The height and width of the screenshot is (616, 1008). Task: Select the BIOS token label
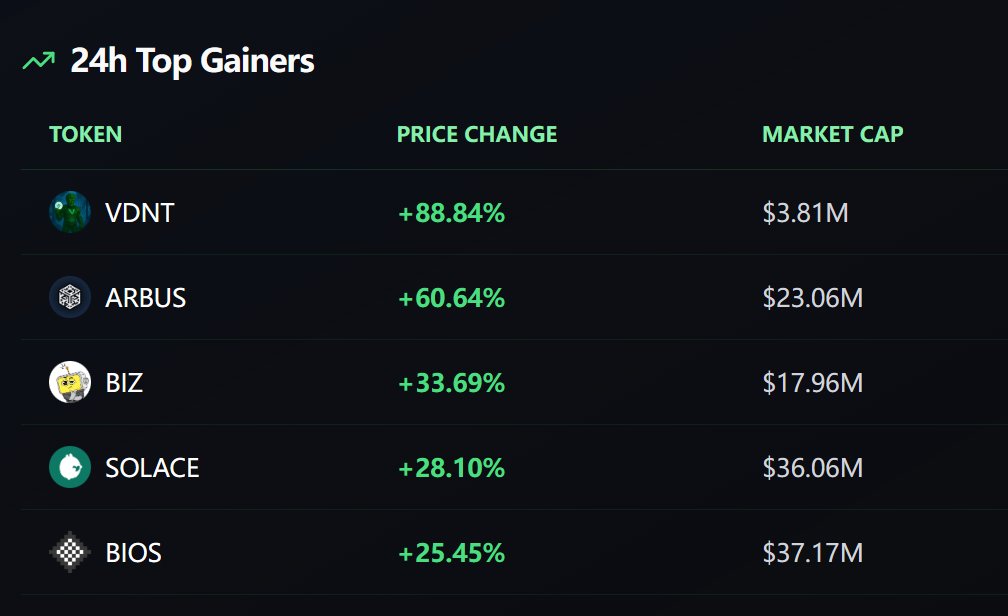tap(133, 552)
